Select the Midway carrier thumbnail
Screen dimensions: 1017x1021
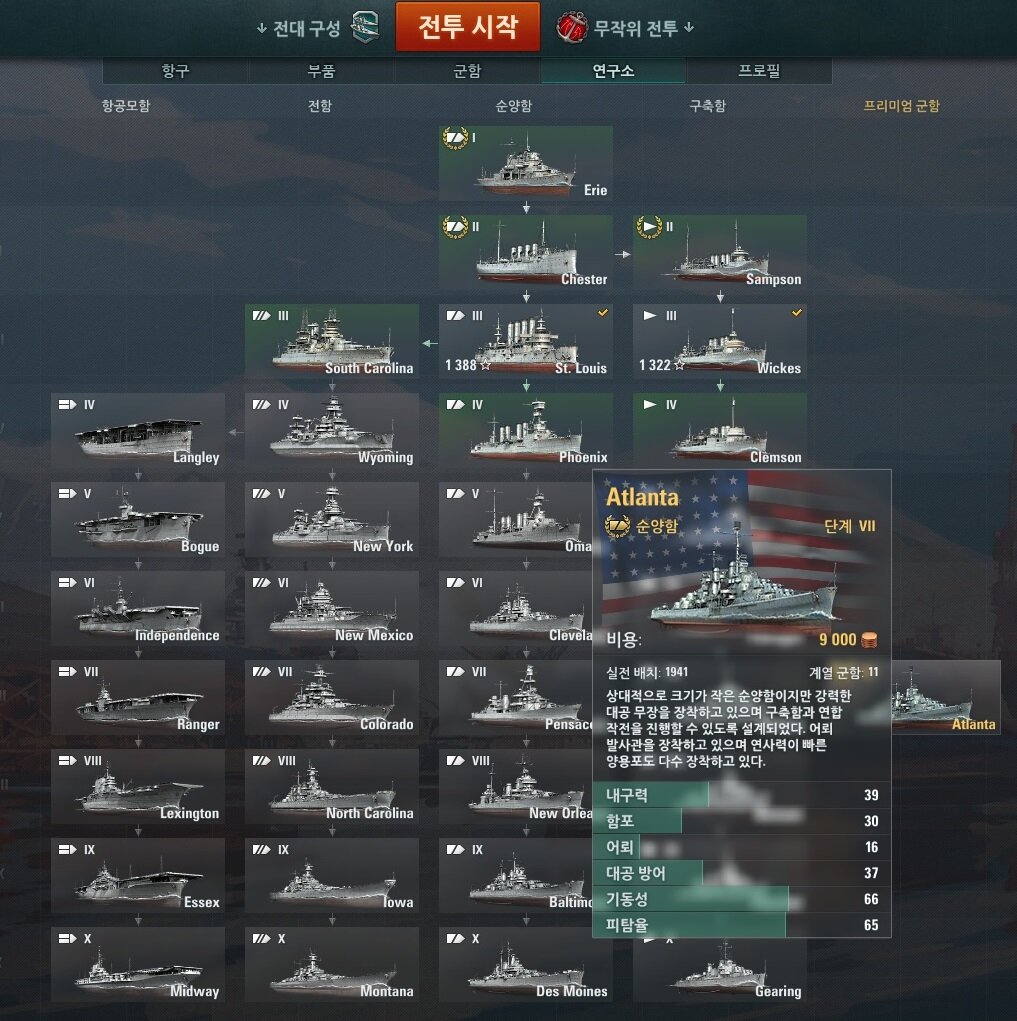(138, 964)
